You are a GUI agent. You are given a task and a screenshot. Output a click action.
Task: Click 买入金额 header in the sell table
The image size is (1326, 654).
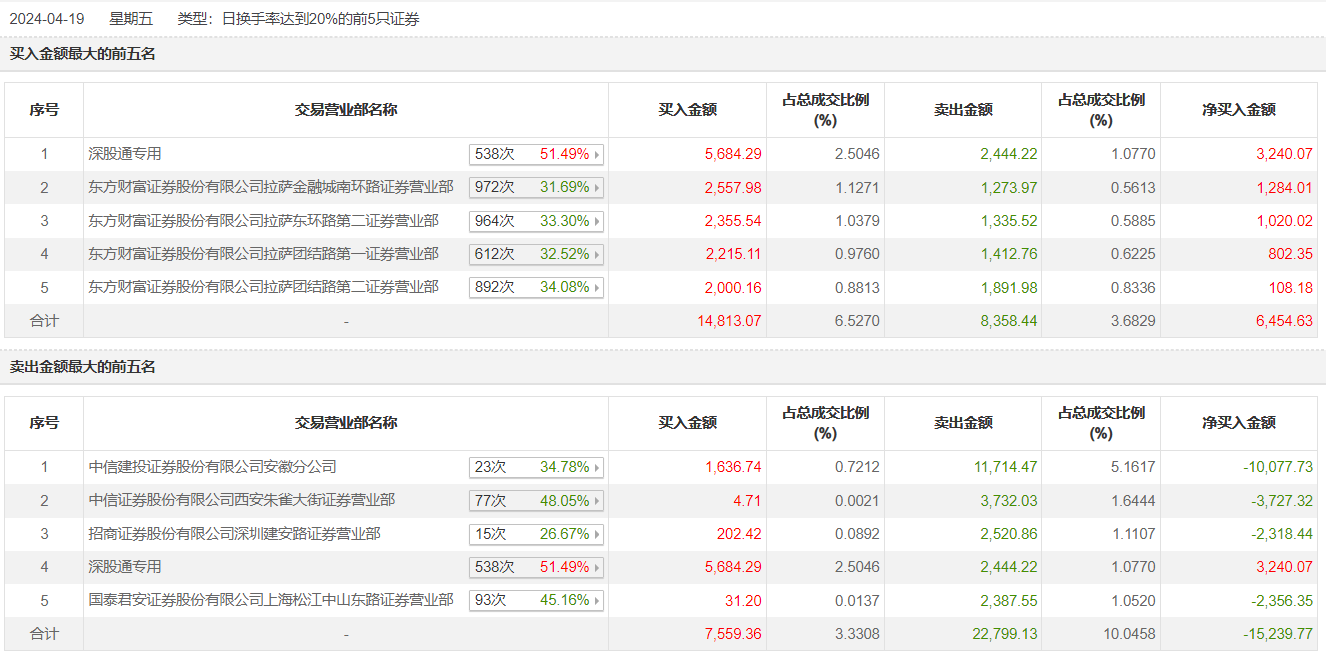(688, 423)
